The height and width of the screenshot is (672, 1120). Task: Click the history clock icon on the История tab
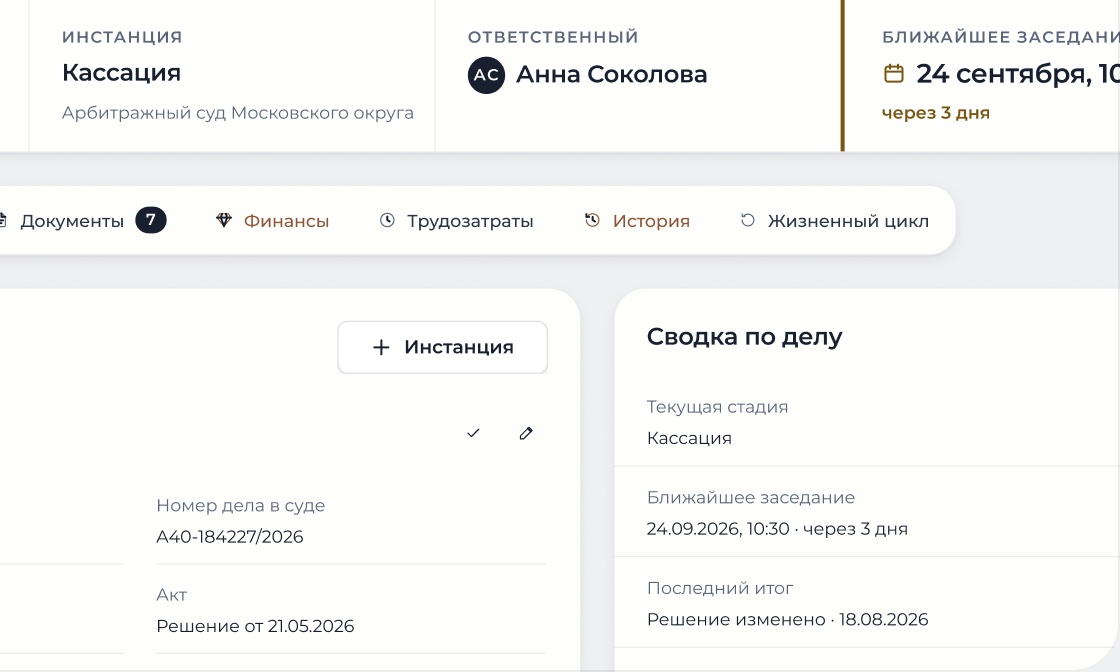(x=592, y=220)
